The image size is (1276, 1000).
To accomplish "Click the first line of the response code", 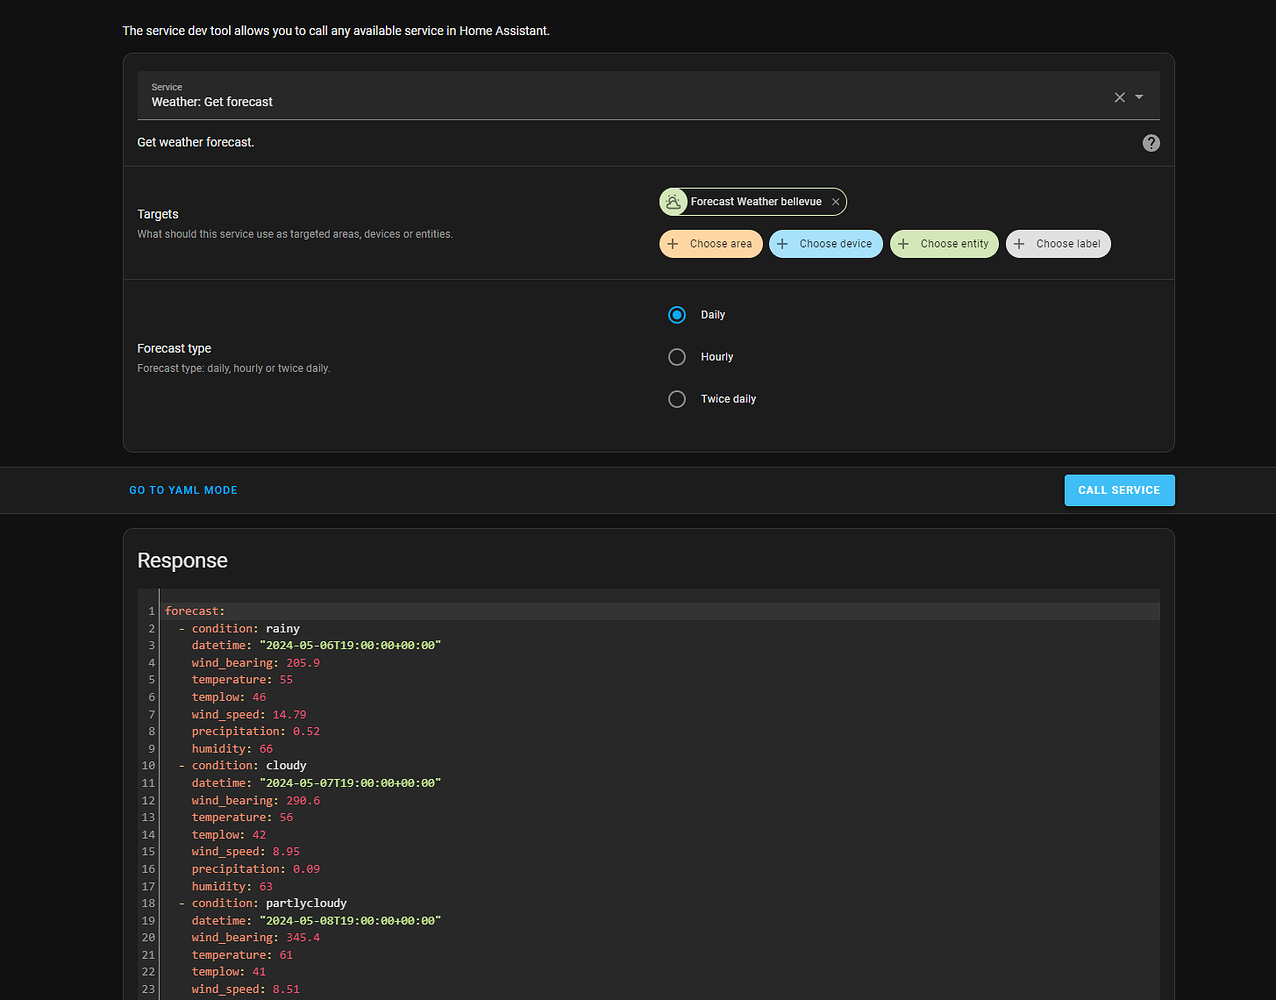I will 661,611.
